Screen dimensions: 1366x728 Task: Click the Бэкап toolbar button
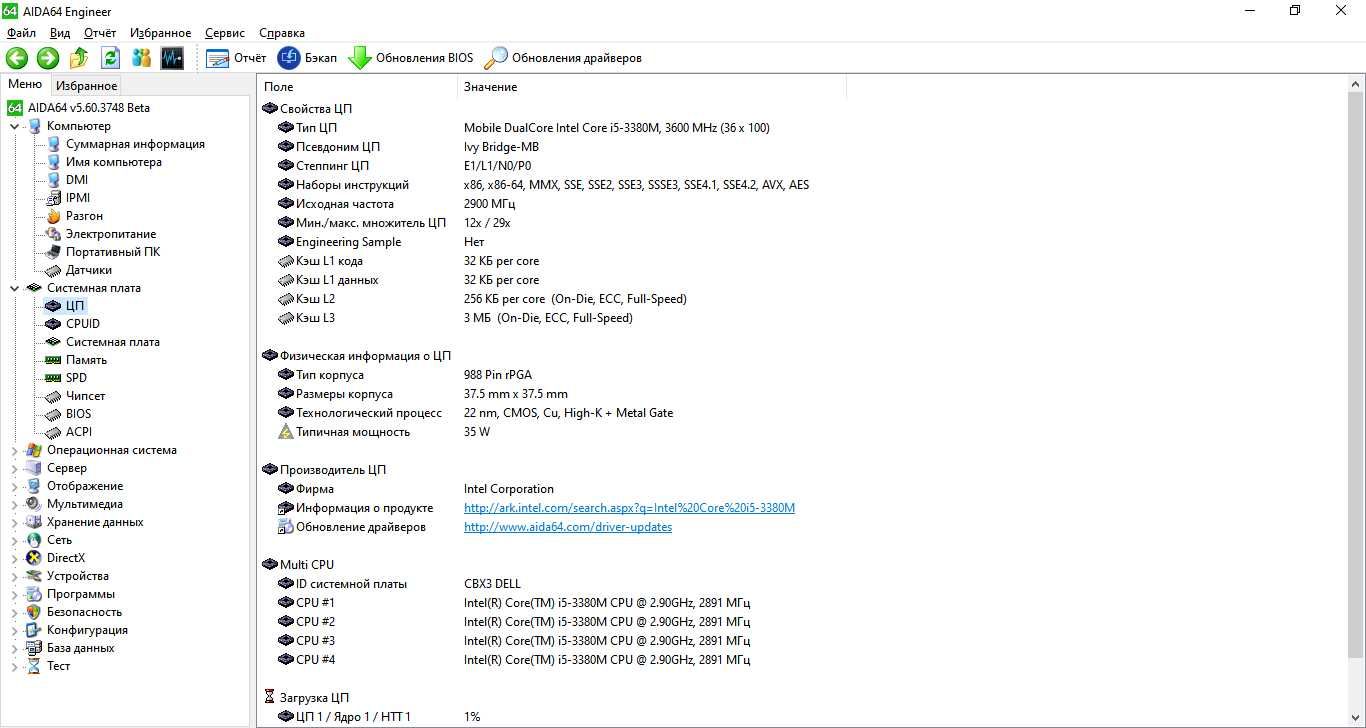click(x=307, y=58)
